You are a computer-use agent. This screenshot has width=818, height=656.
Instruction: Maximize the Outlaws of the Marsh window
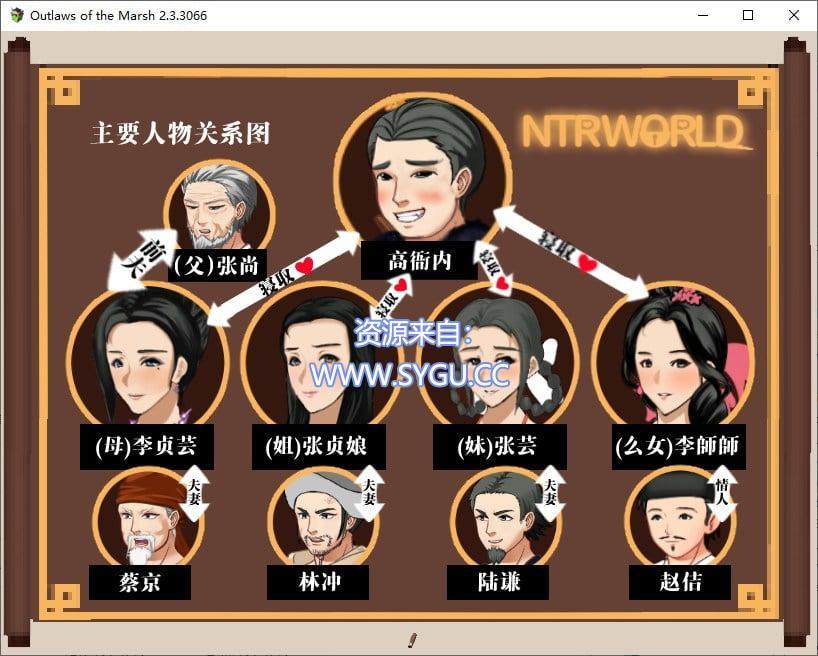[x=748, y=15]
